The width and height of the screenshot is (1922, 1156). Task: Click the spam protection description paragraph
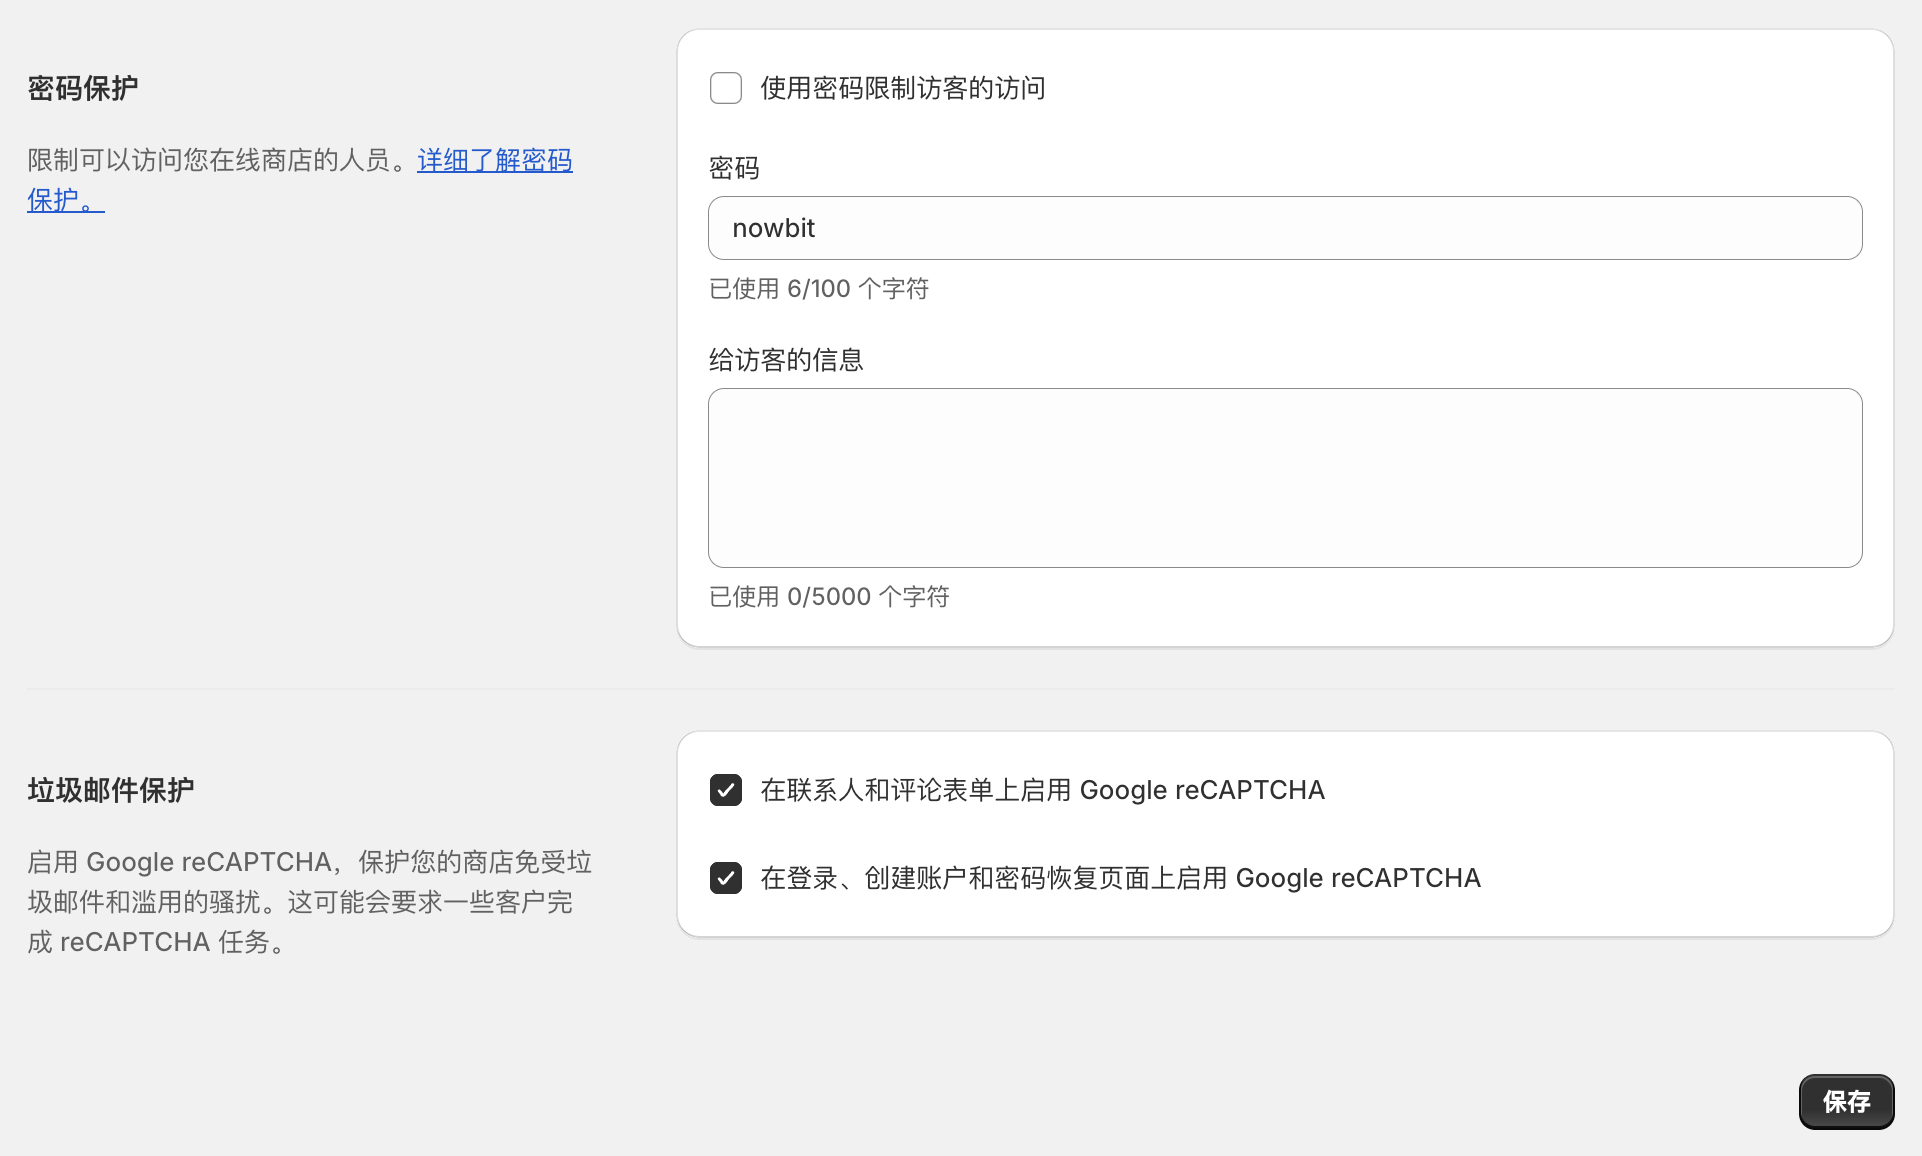click(309, 902)
